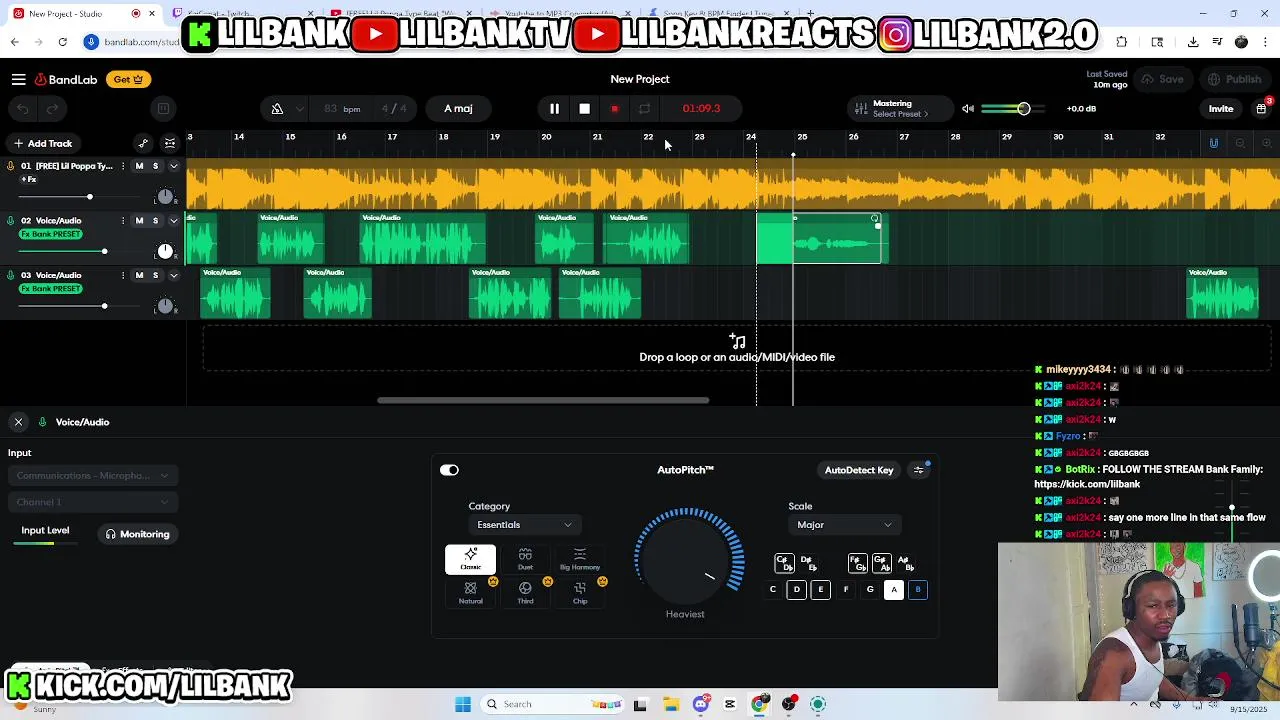Open the gift notifications icon
The width and height of the screenshot is (1280, 720).
(1262, 108)
